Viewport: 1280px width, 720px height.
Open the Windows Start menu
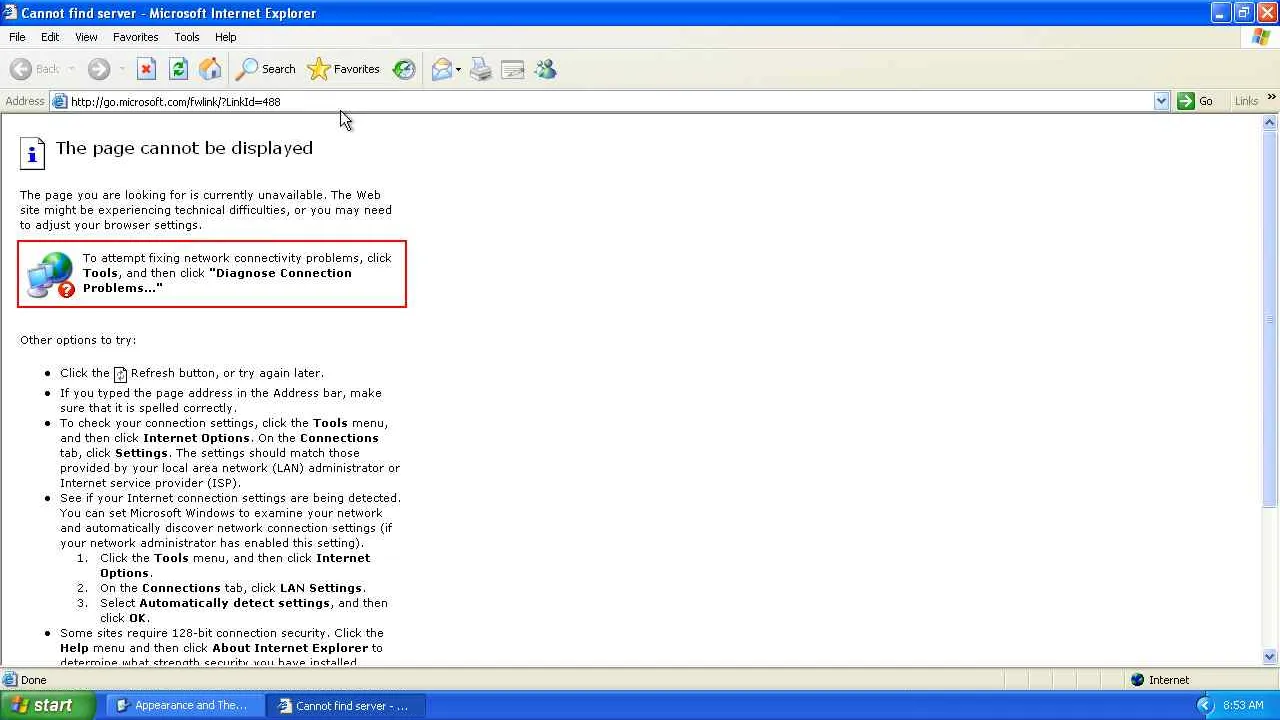coord(47,705)
